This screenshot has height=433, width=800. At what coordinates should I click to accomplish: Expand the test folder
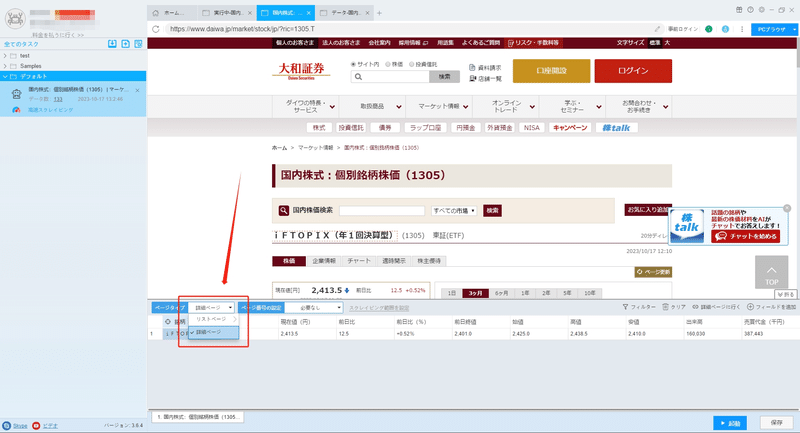point(5,56)
